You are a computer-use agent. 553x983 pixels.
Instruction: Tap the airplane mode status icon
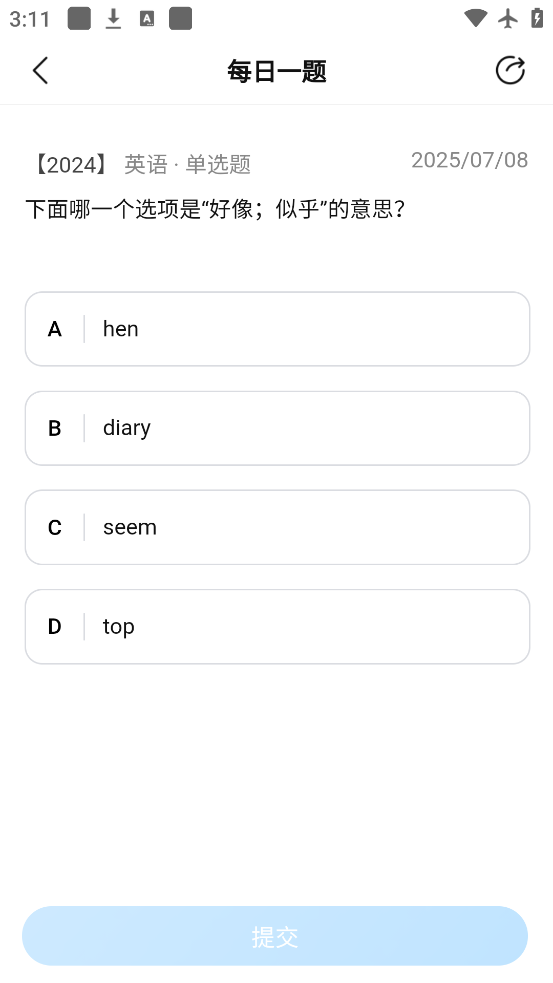[508, 19]
